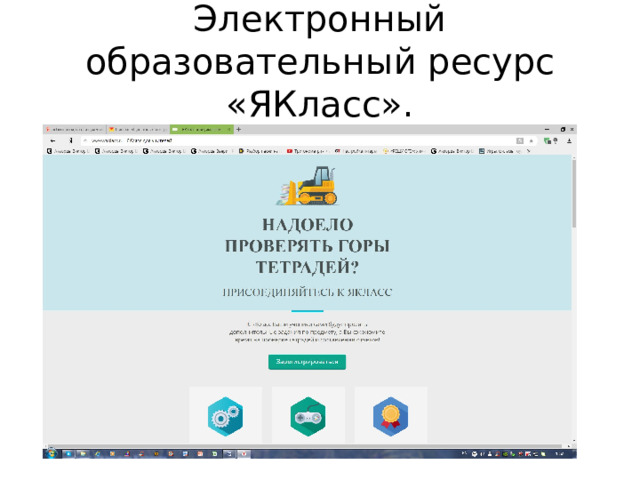
Task: Click the gamepad hexagon icon card
Action: click(x=308, y=416)
